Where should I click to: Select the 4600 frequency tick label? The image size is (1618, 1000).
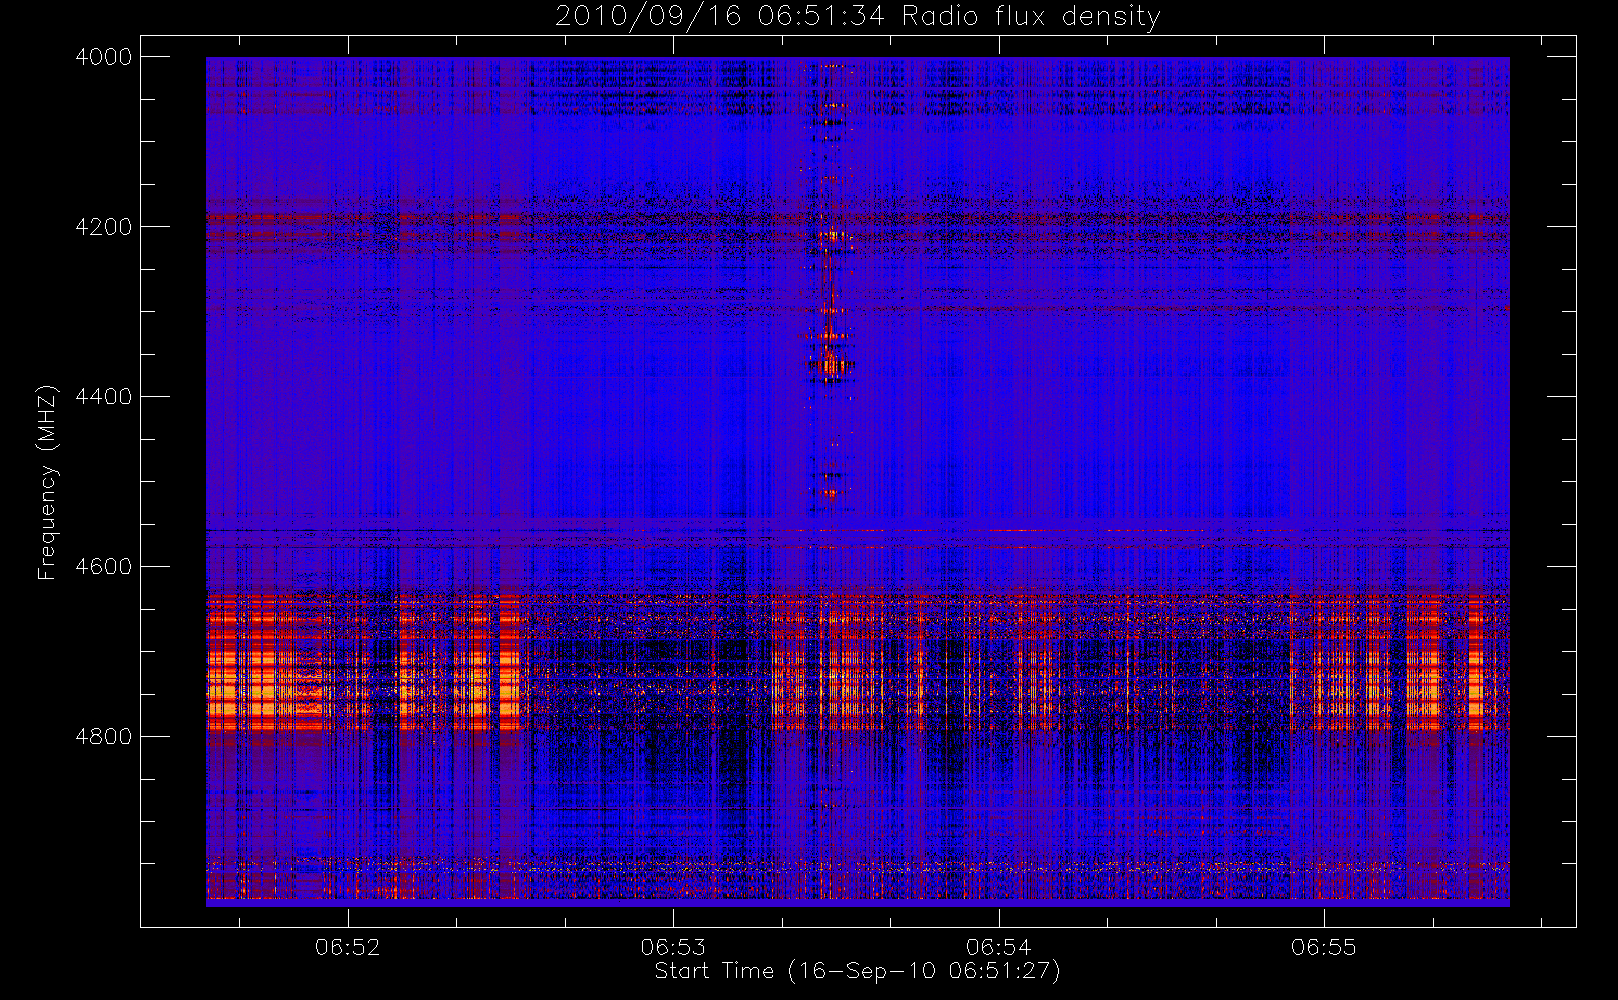[x=104, y=567]
